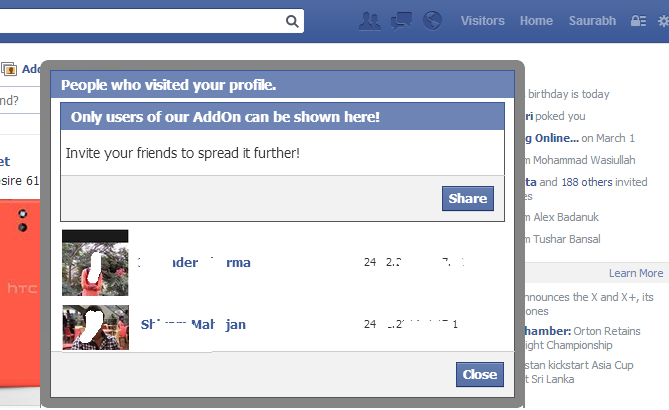Open the messages icon

click(402, 20)
